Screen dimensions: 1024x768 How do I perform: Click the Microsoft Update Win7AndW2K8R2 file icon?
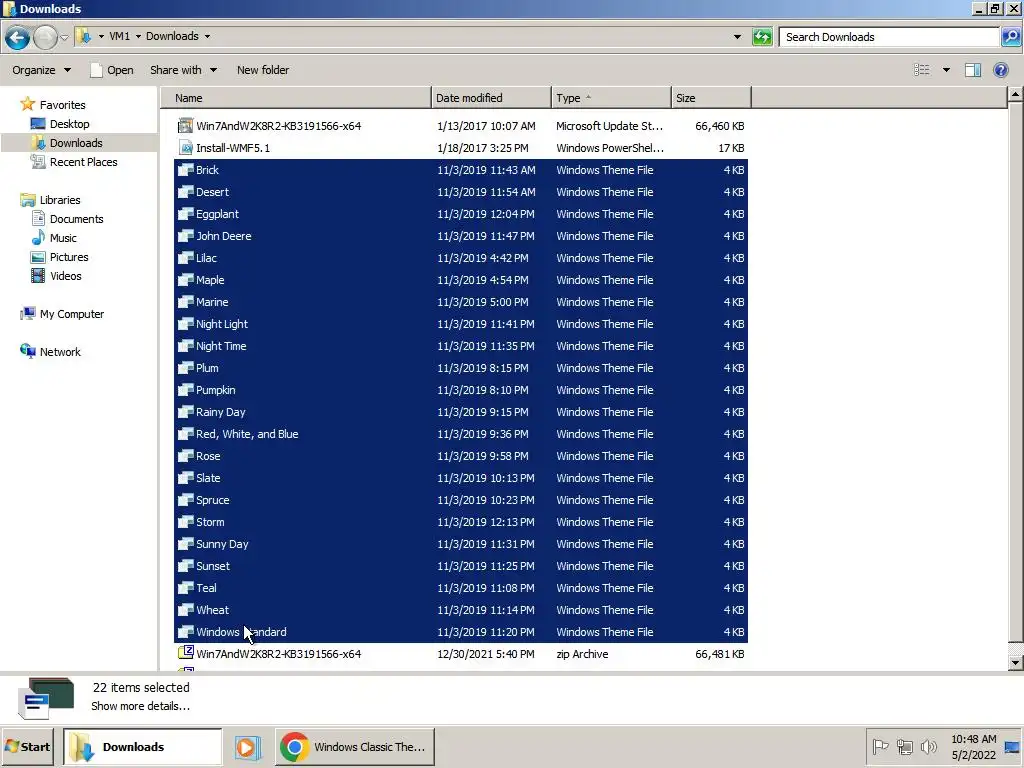[186, 125]
